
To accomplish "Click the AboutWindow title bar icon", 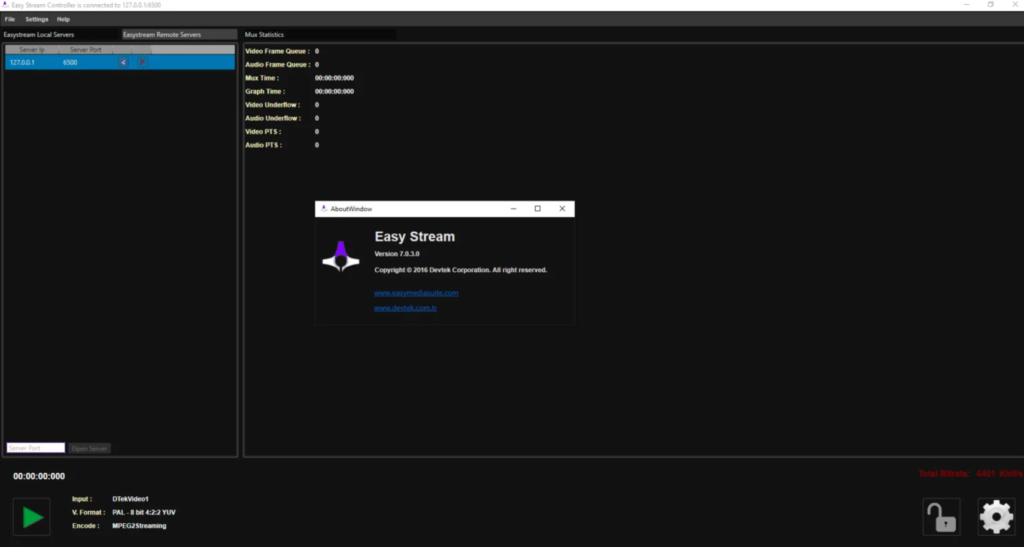I will tap(323, 209).
